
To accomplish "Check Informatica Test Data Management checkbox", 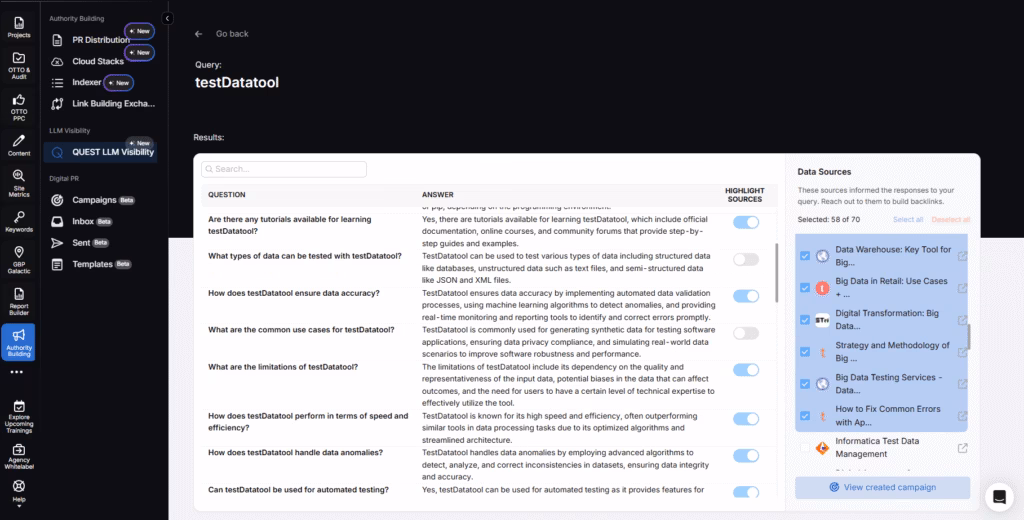I will [x=806, y=448].
